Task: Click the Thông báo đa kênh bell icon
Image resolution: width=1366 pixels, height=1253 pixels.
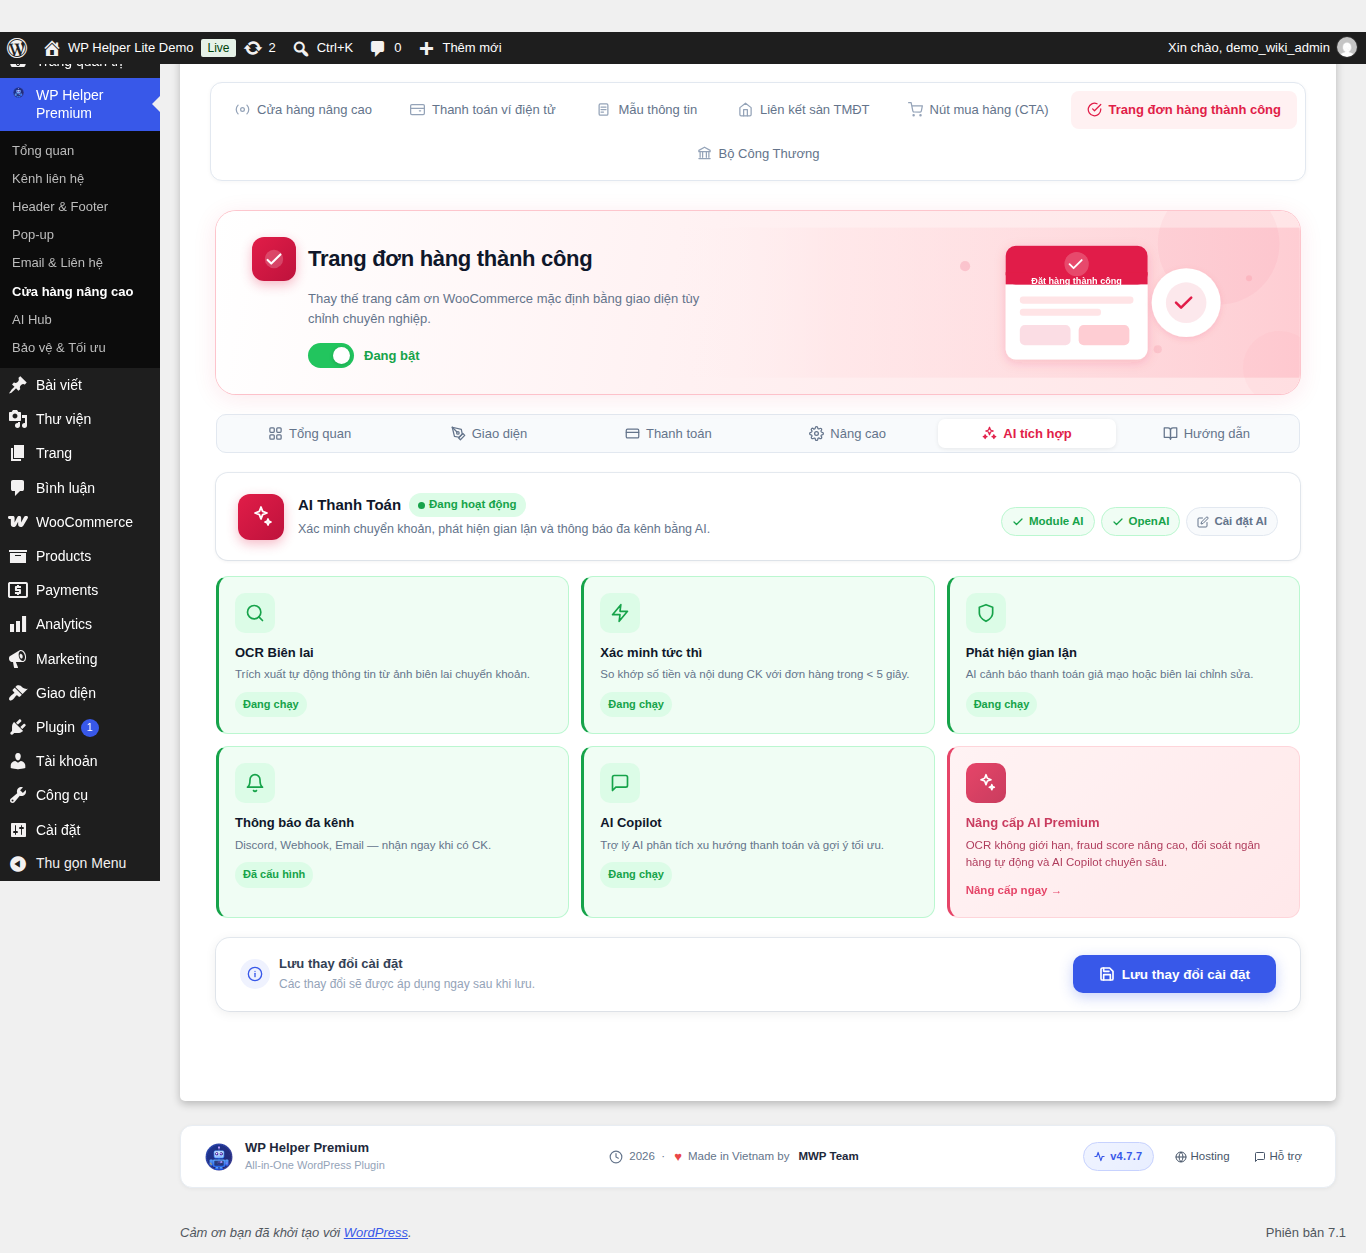Action: [255, 783]
